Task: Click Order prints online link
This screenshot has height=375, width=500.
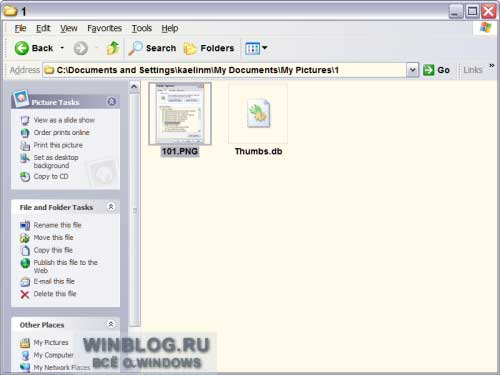Action: (x=62, y=133)
